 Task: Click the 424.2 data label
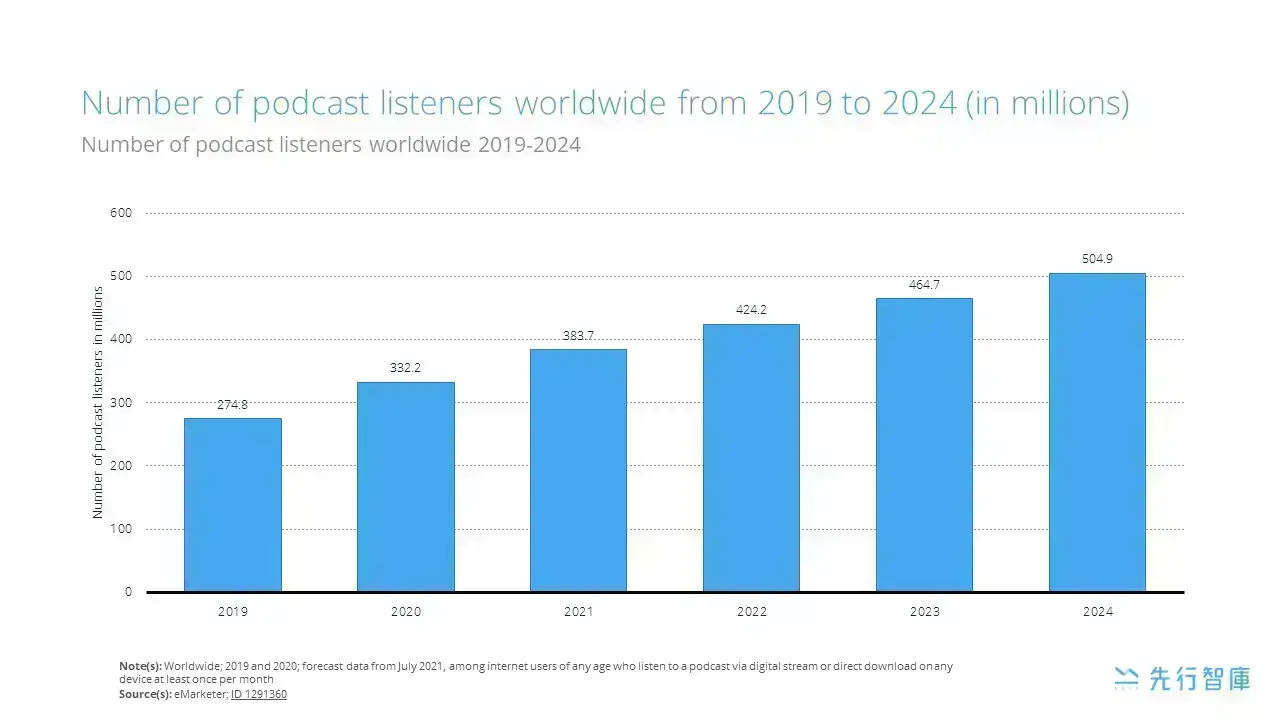[751, 310]
